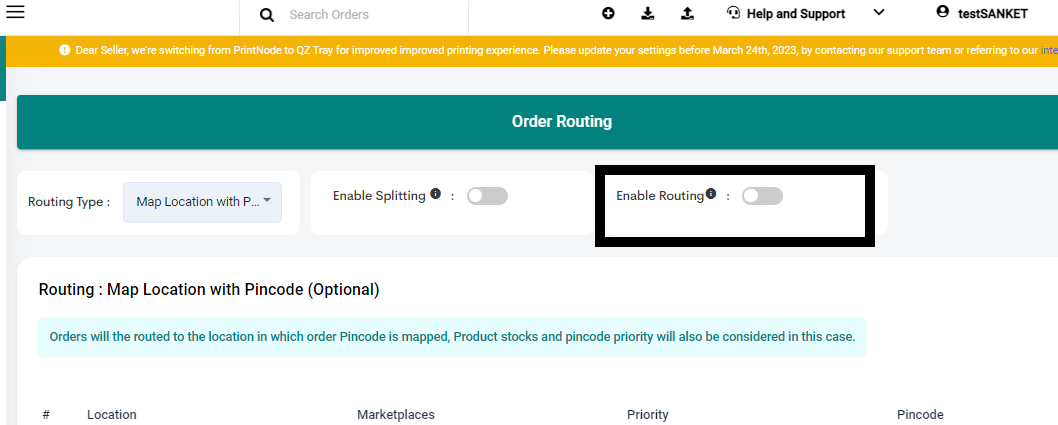1058x425 pixels.
Task: Click the Priority column header
Action: 648,414
